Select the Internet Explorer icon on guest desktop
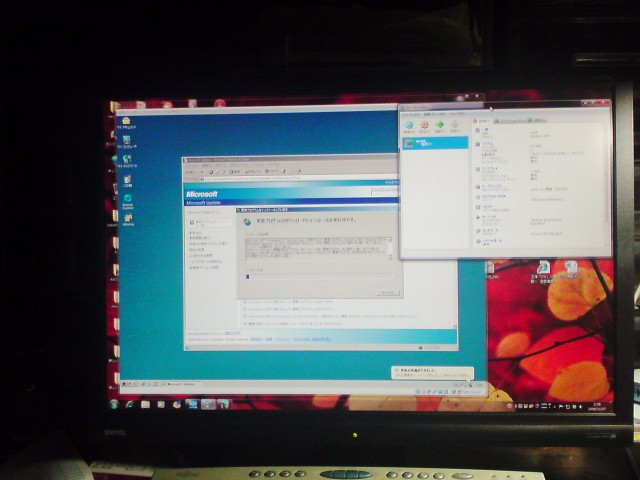Viewport: 640px width, 480px height. pyautogui.click(x=128, y=200)
